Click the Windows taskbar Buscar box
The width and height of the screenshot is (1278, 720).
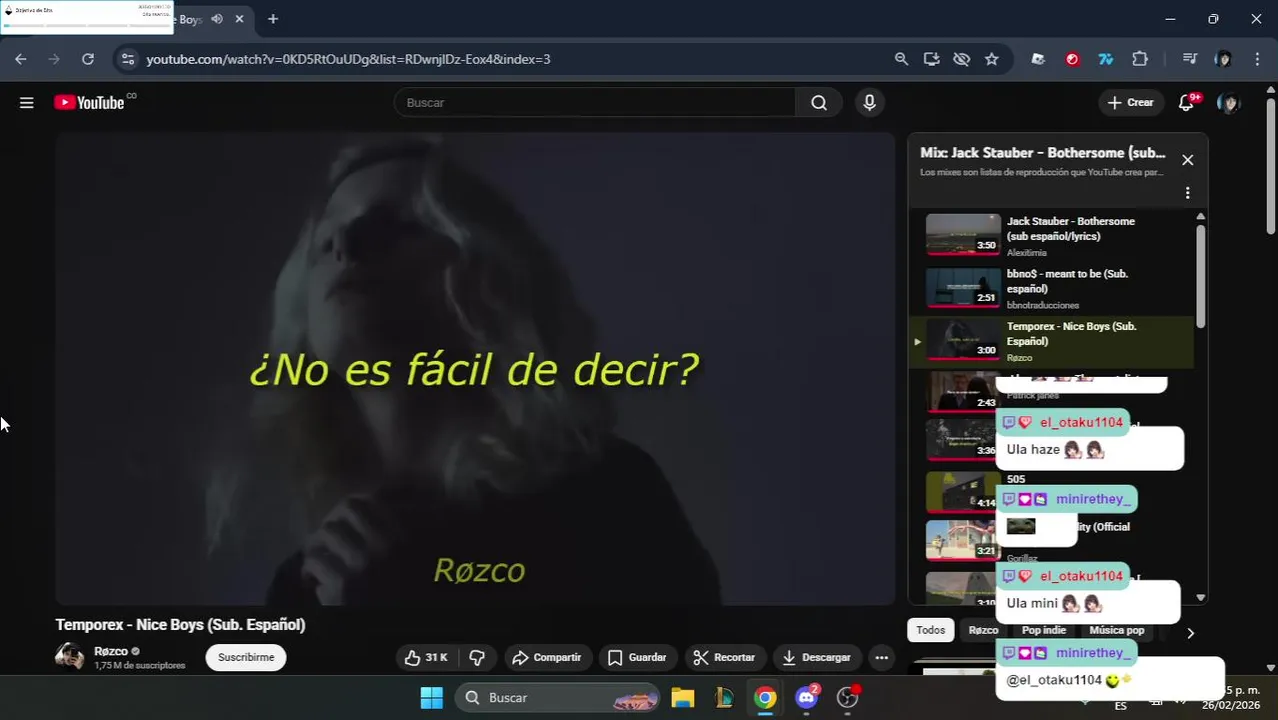[558, 697]
